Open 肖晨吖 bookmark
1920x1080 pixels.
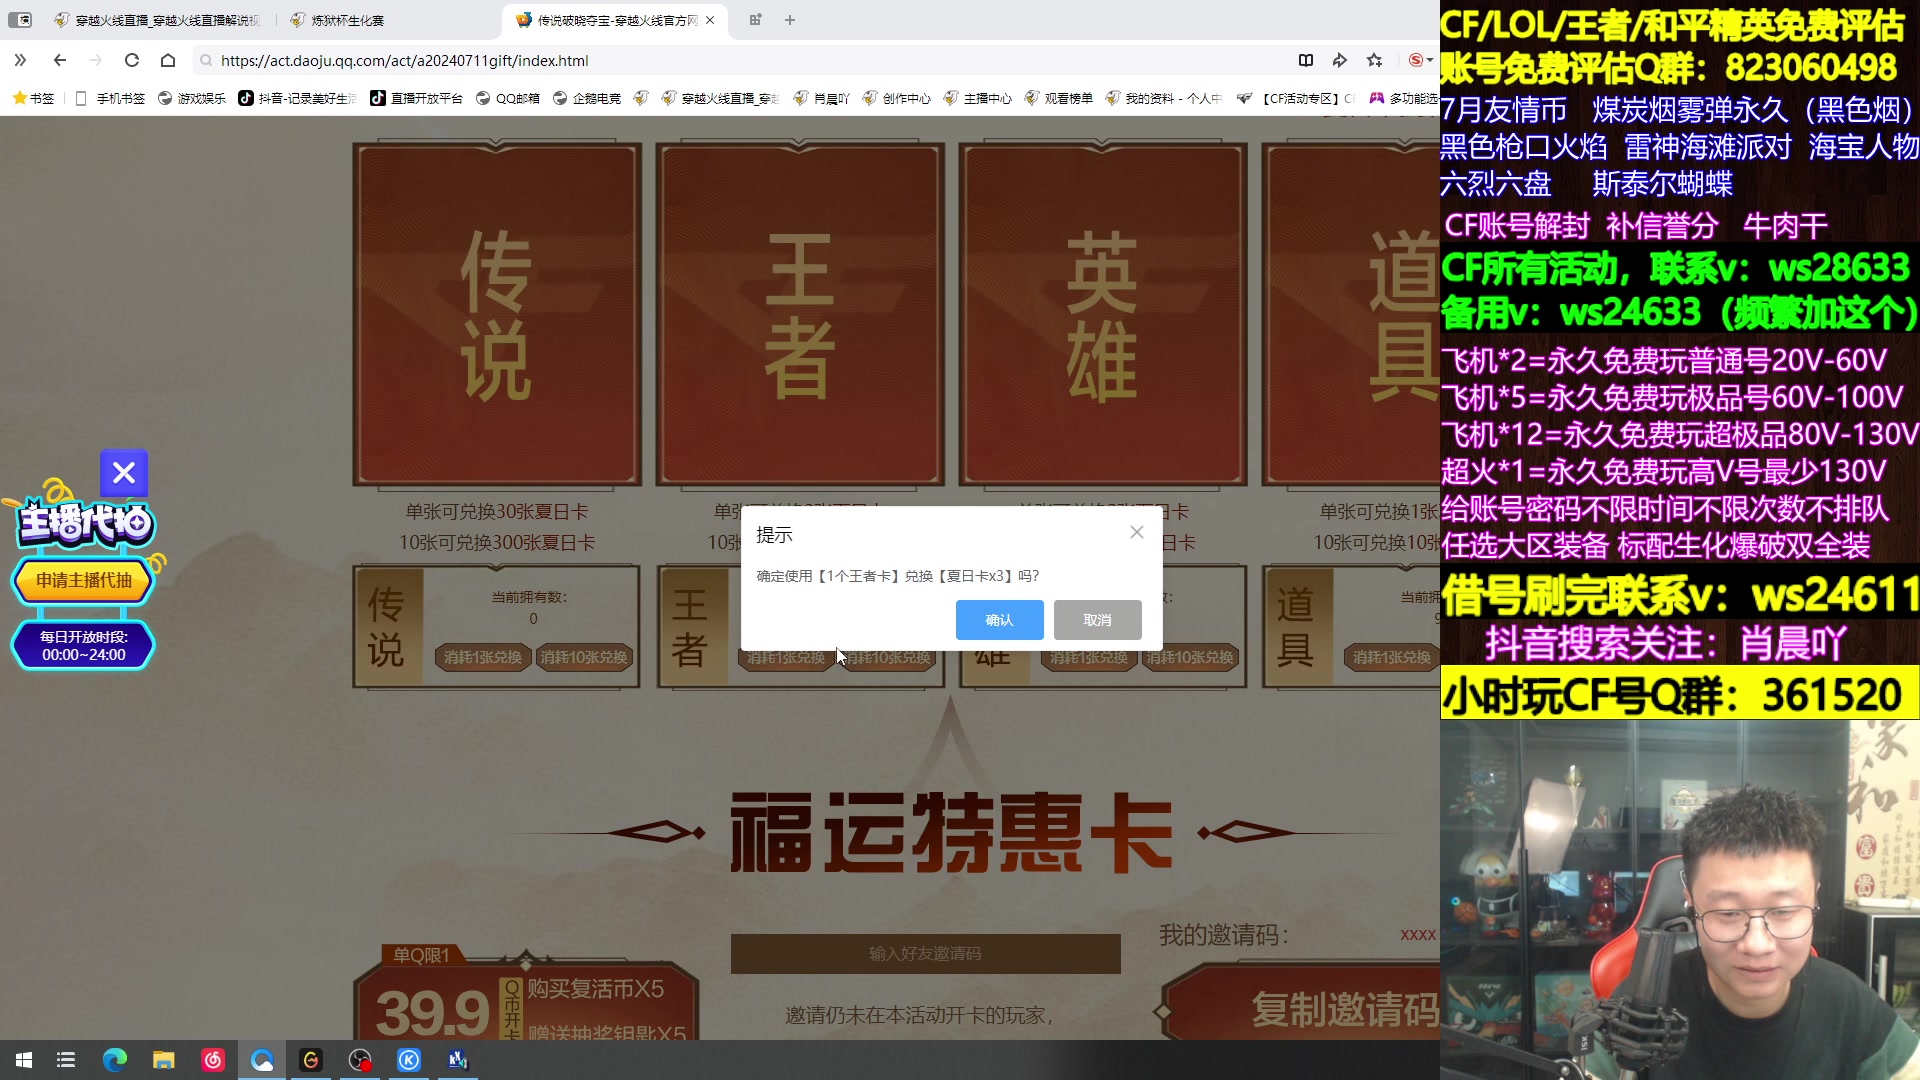821,98
